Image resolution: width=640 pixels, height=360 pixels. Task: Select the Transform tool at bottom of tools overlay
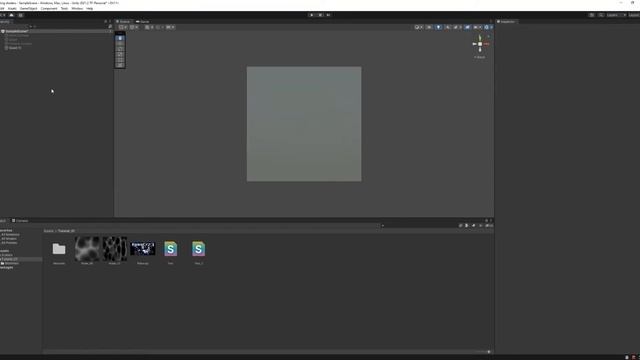120,64
